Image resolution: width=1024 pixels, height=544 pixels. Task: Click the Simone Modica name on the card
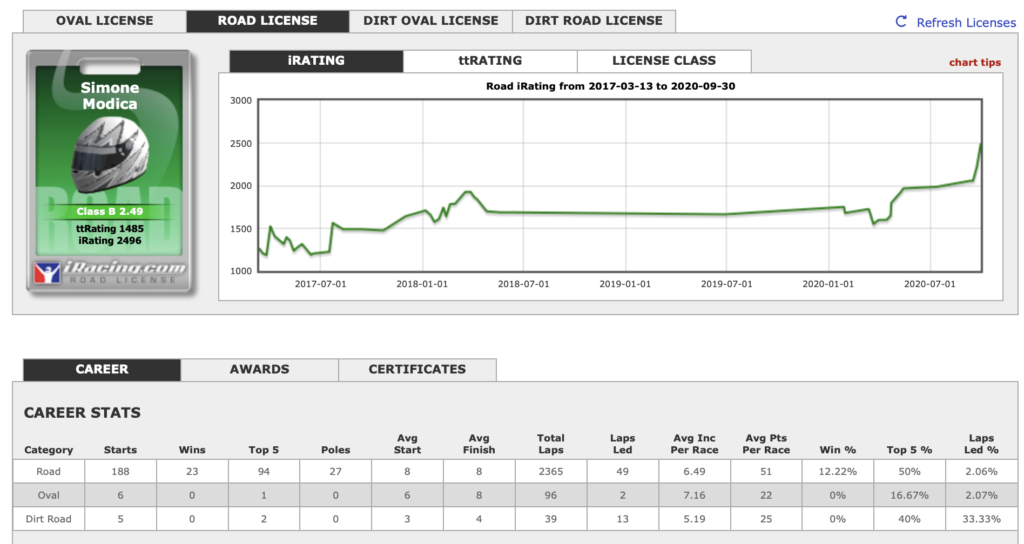(x=110, y=95)
